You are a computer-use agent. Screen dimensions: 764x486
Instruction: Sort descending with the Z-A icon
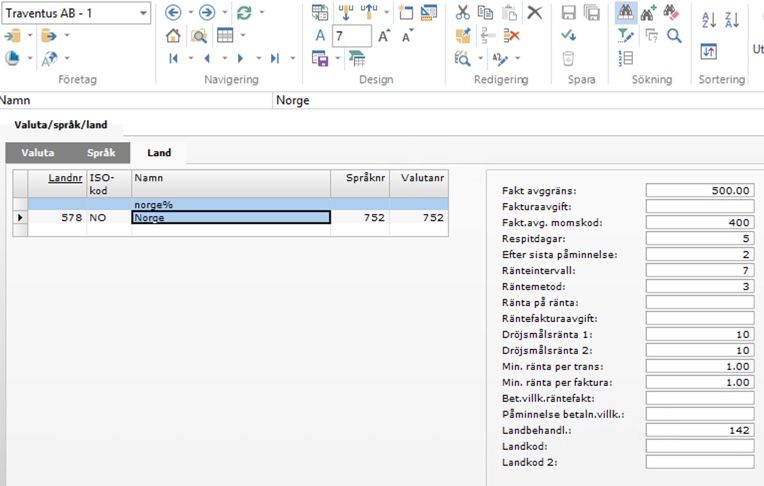tap(732, 20)
